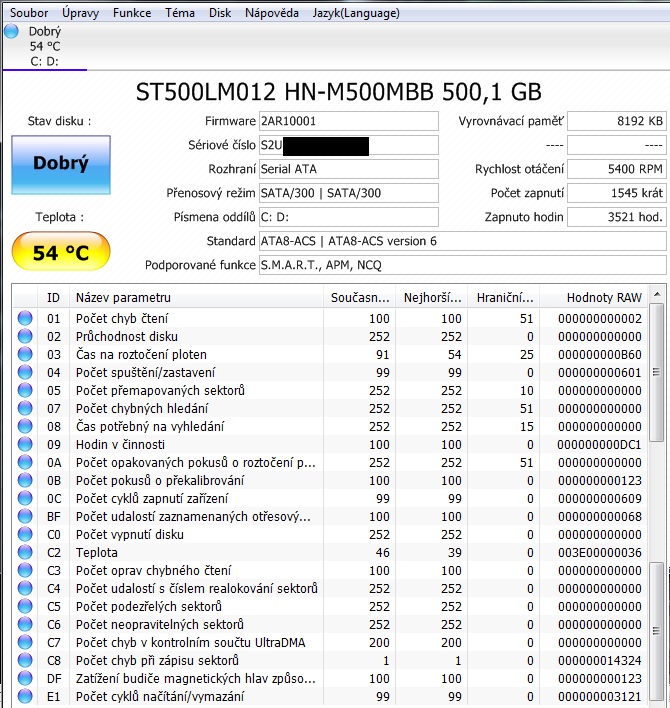
Task: Click the Písmena oddílů field
Action: (x=349, y=217)
